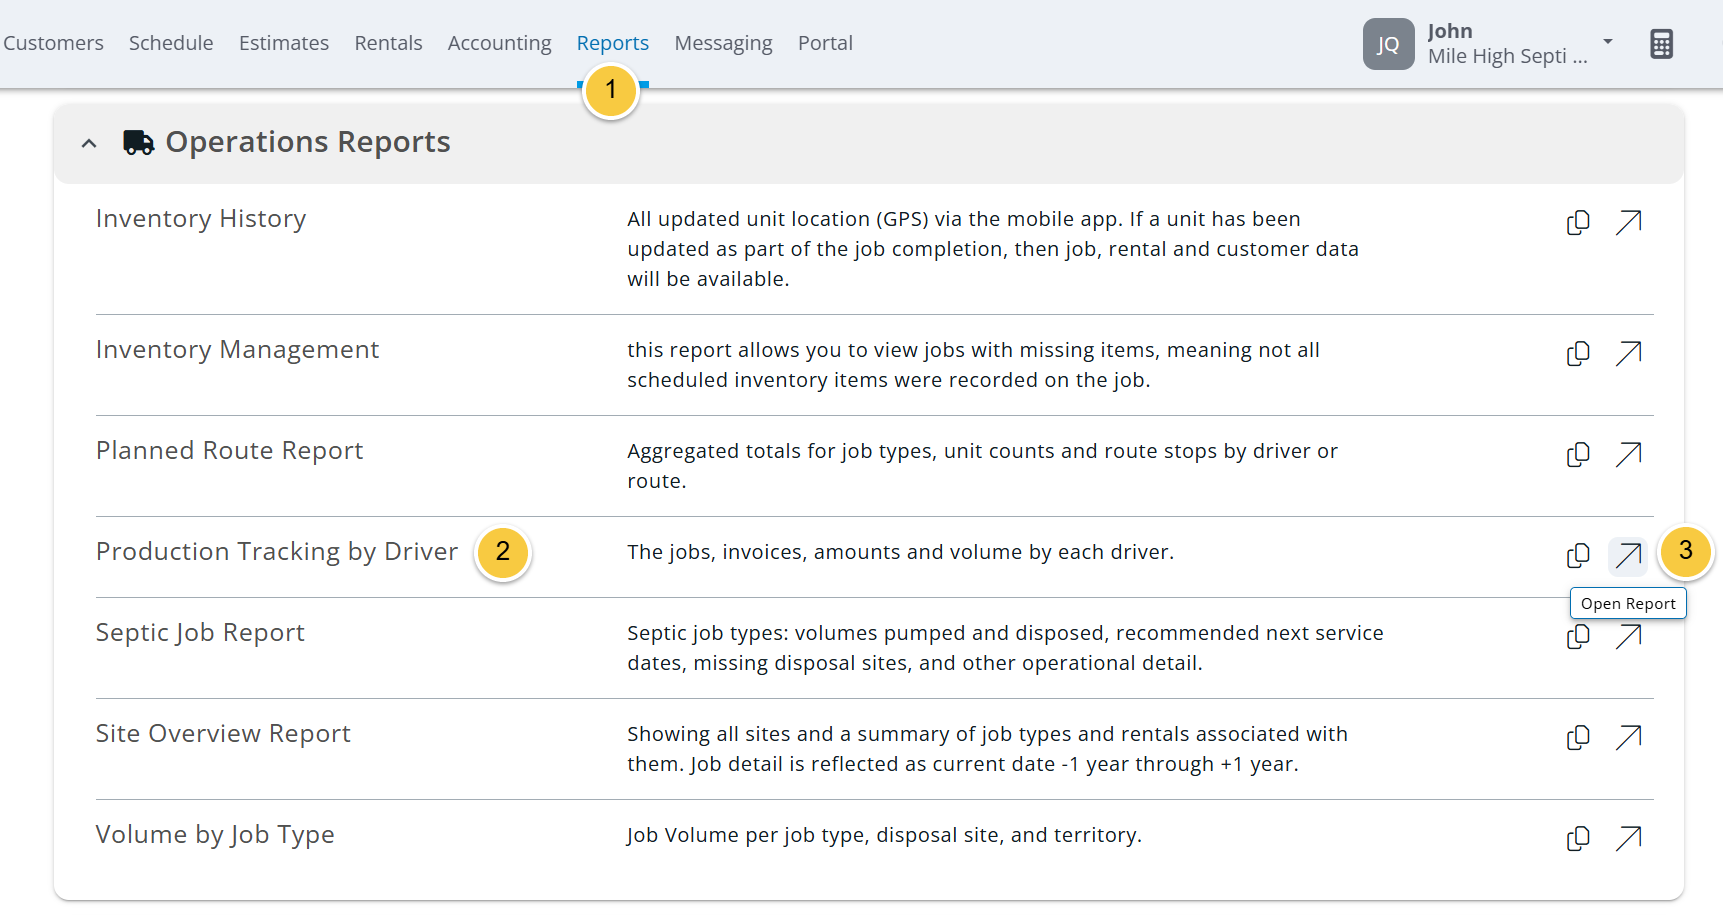Collapse the Operations Reports section
Image resolution: width=1723 pixels, height=915 pixels.
click(88, 143)
